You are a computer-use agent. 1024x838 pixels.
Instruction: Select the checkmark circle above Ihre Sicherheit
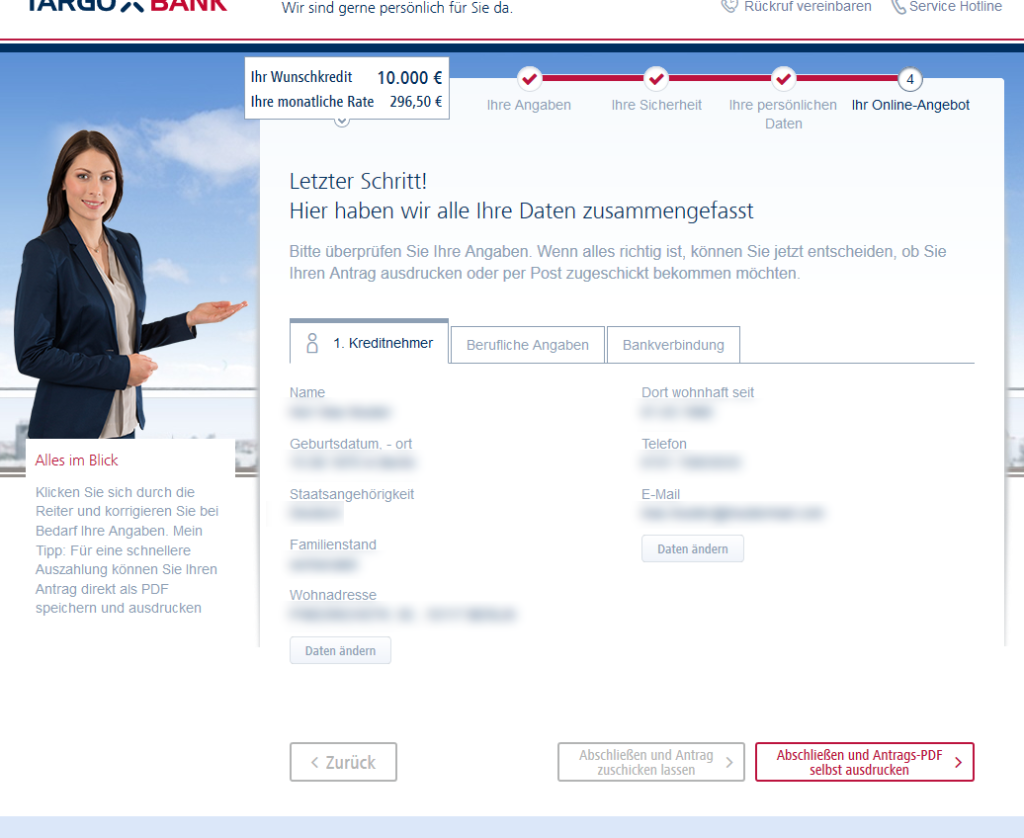(x=656, y=78)
